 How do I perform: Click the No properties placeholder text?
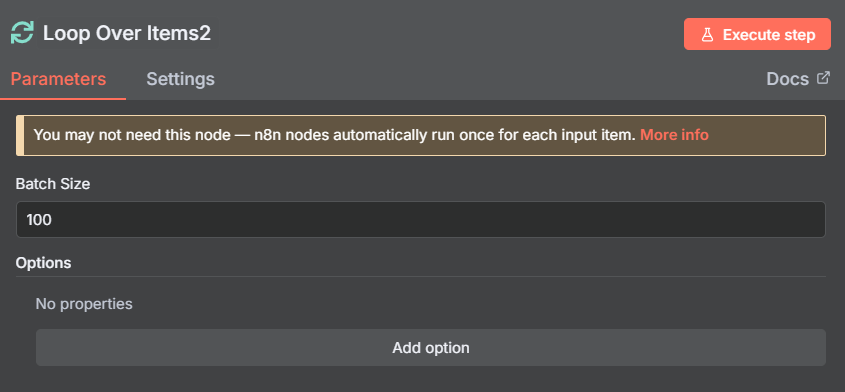pyautogui.click(x=84, y=304)
